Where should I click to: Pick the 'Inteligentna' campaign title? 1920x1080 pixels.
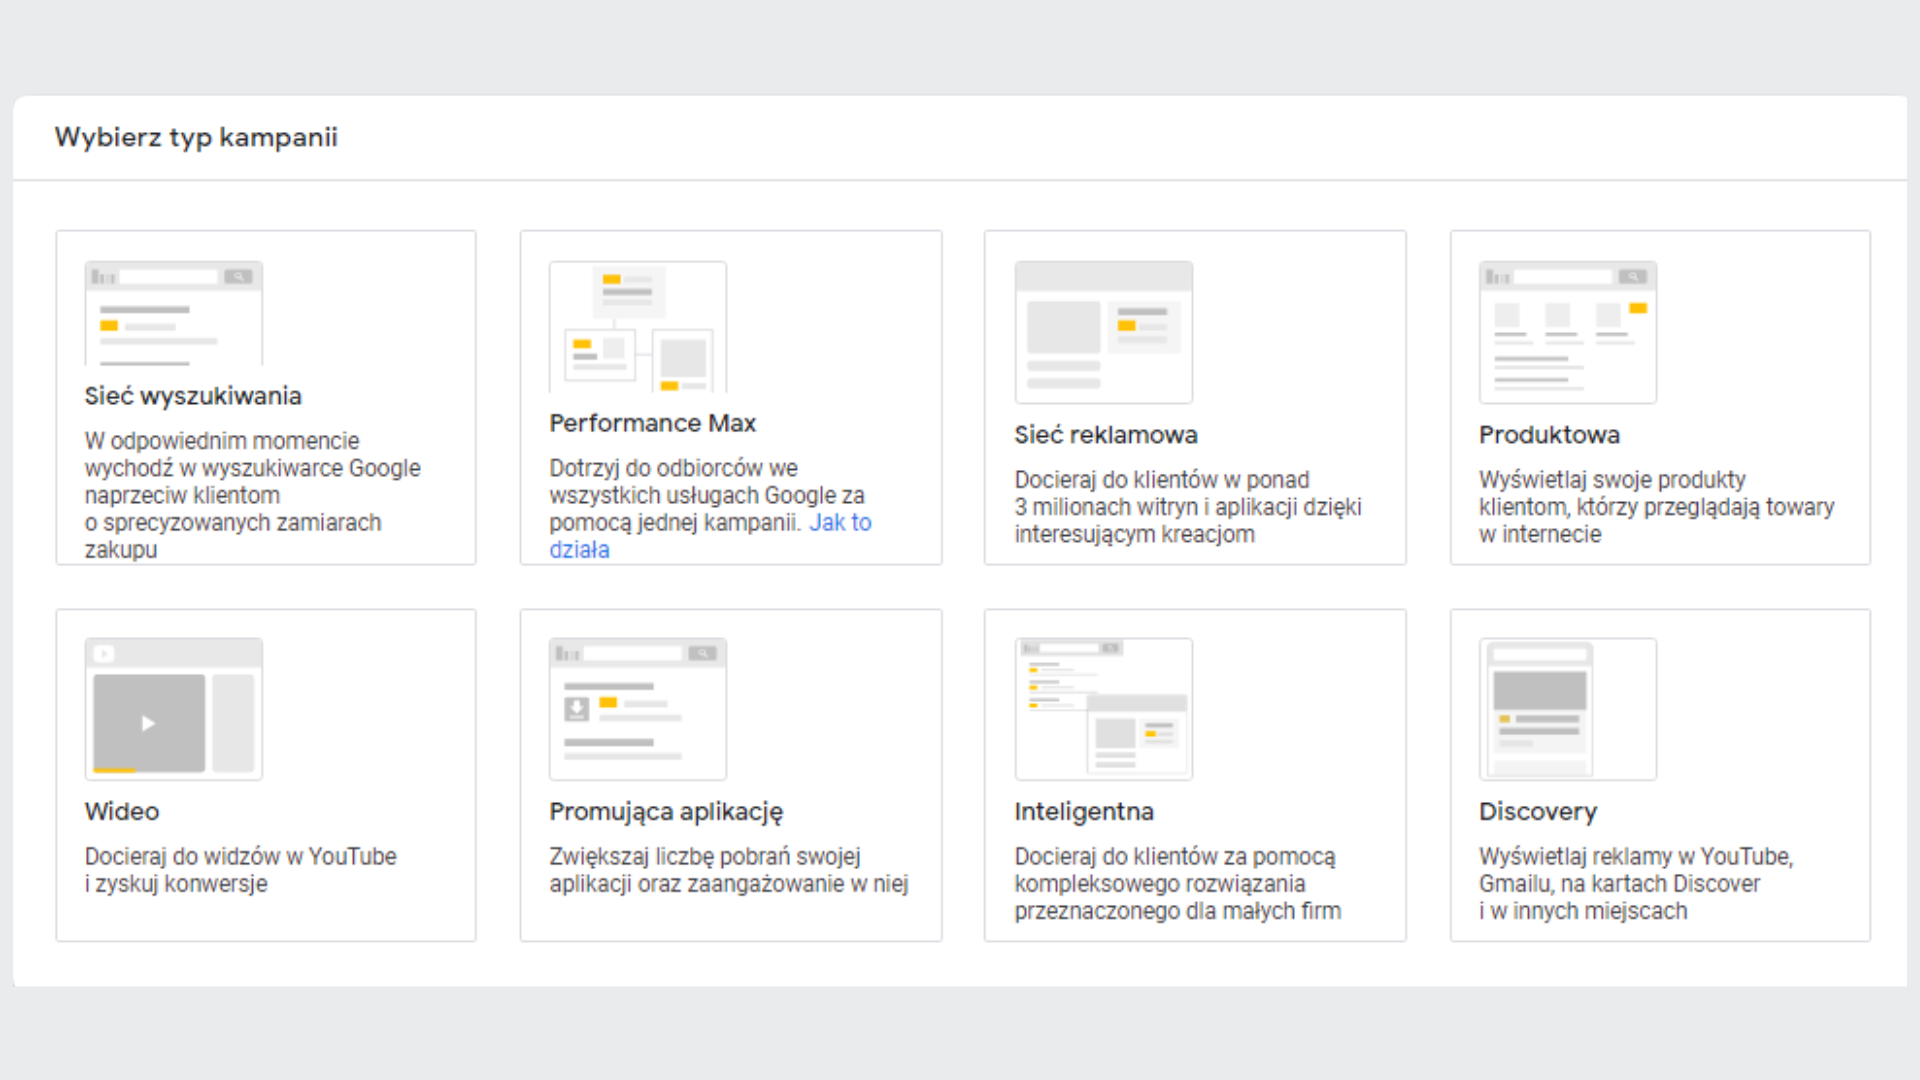(1084, 812)
